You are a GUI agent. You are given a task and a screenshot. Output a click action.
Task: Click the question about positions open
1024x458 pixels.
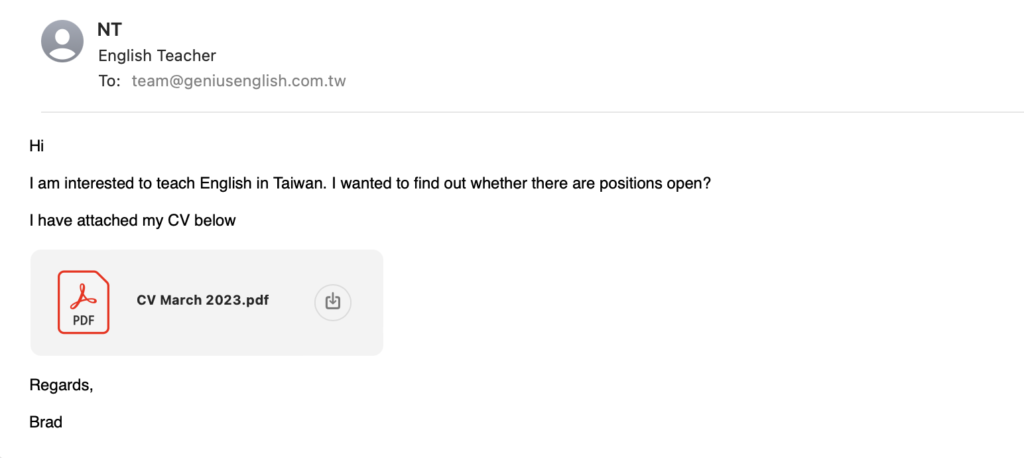coord(521,184)
